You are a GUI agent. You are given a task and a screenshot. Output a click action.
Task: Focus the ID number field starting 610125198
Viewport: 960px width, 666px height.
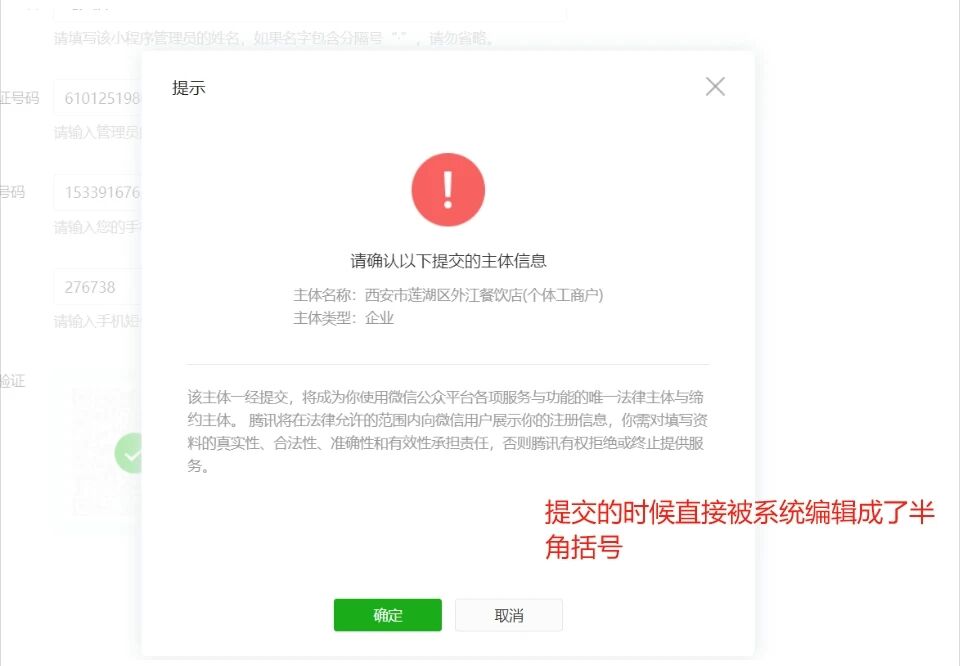(98, 97)
